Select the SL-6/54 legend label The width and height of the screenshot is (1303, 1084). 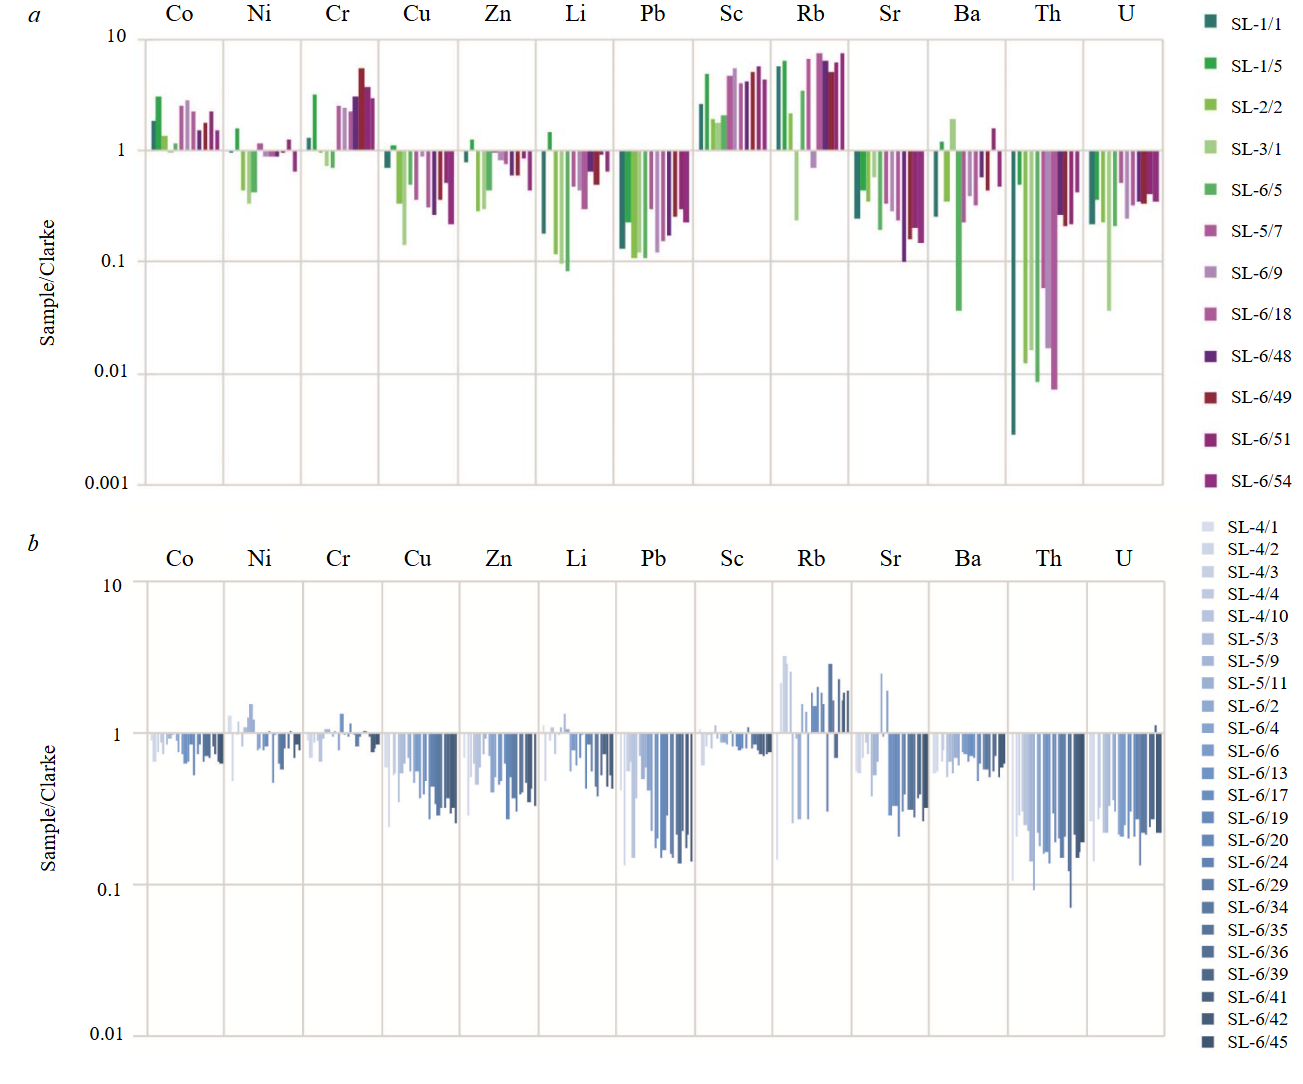(x=1260, y=481)
